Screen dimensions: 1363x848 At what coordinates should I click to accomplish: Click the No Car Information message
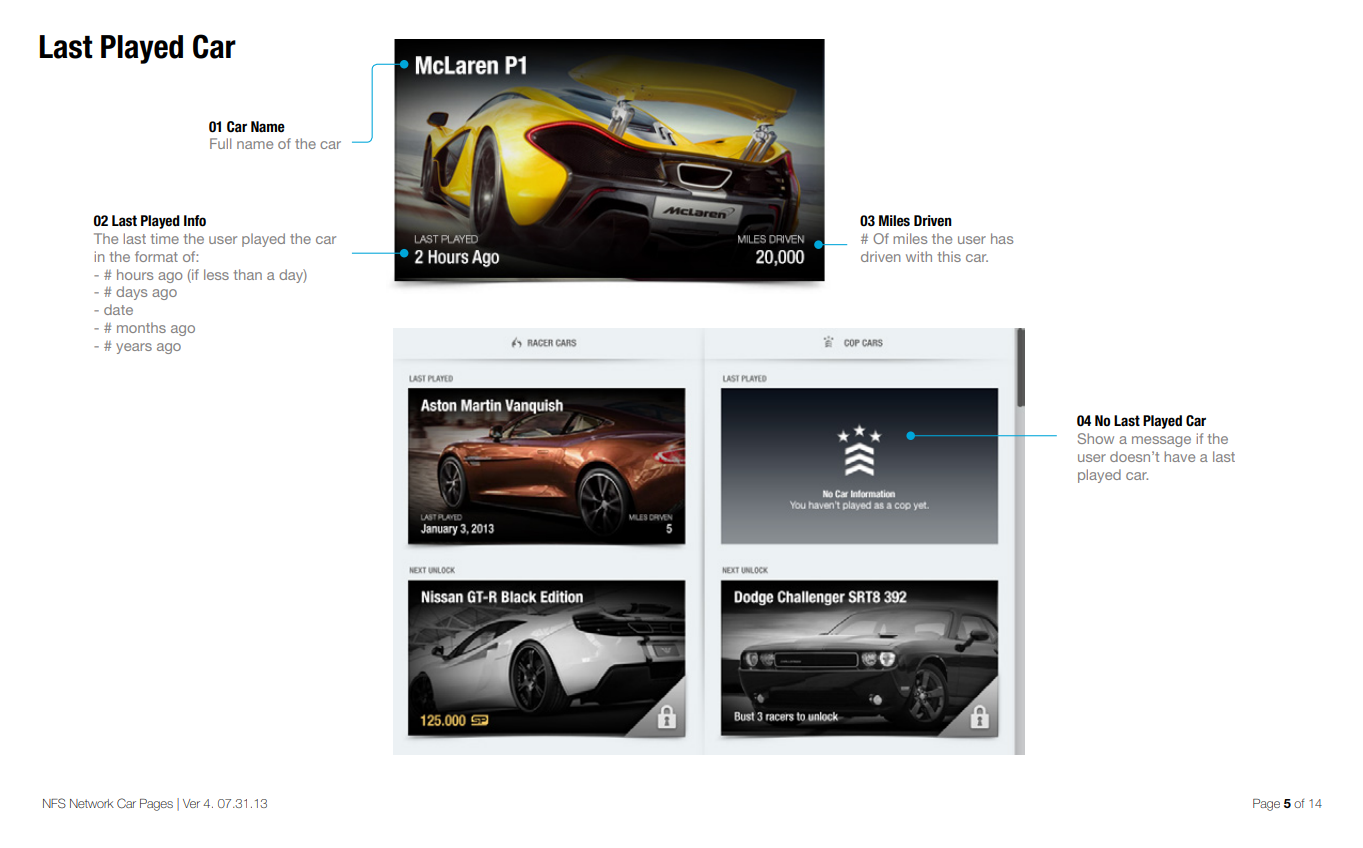pos(859,500)
